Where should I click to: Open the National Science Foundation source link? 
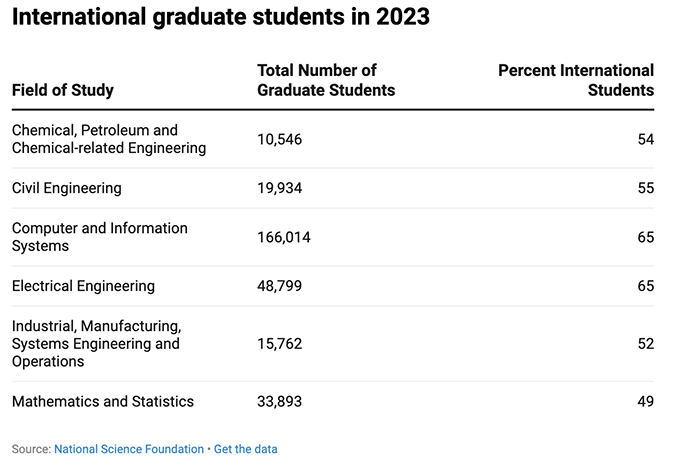[129, 450]
